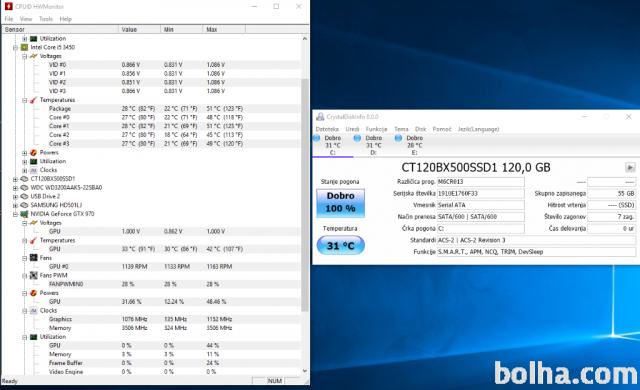Click the NVIDIA GeForce GTX 970 GPU icon
The image size is (640, 390).
pos(24,214)
